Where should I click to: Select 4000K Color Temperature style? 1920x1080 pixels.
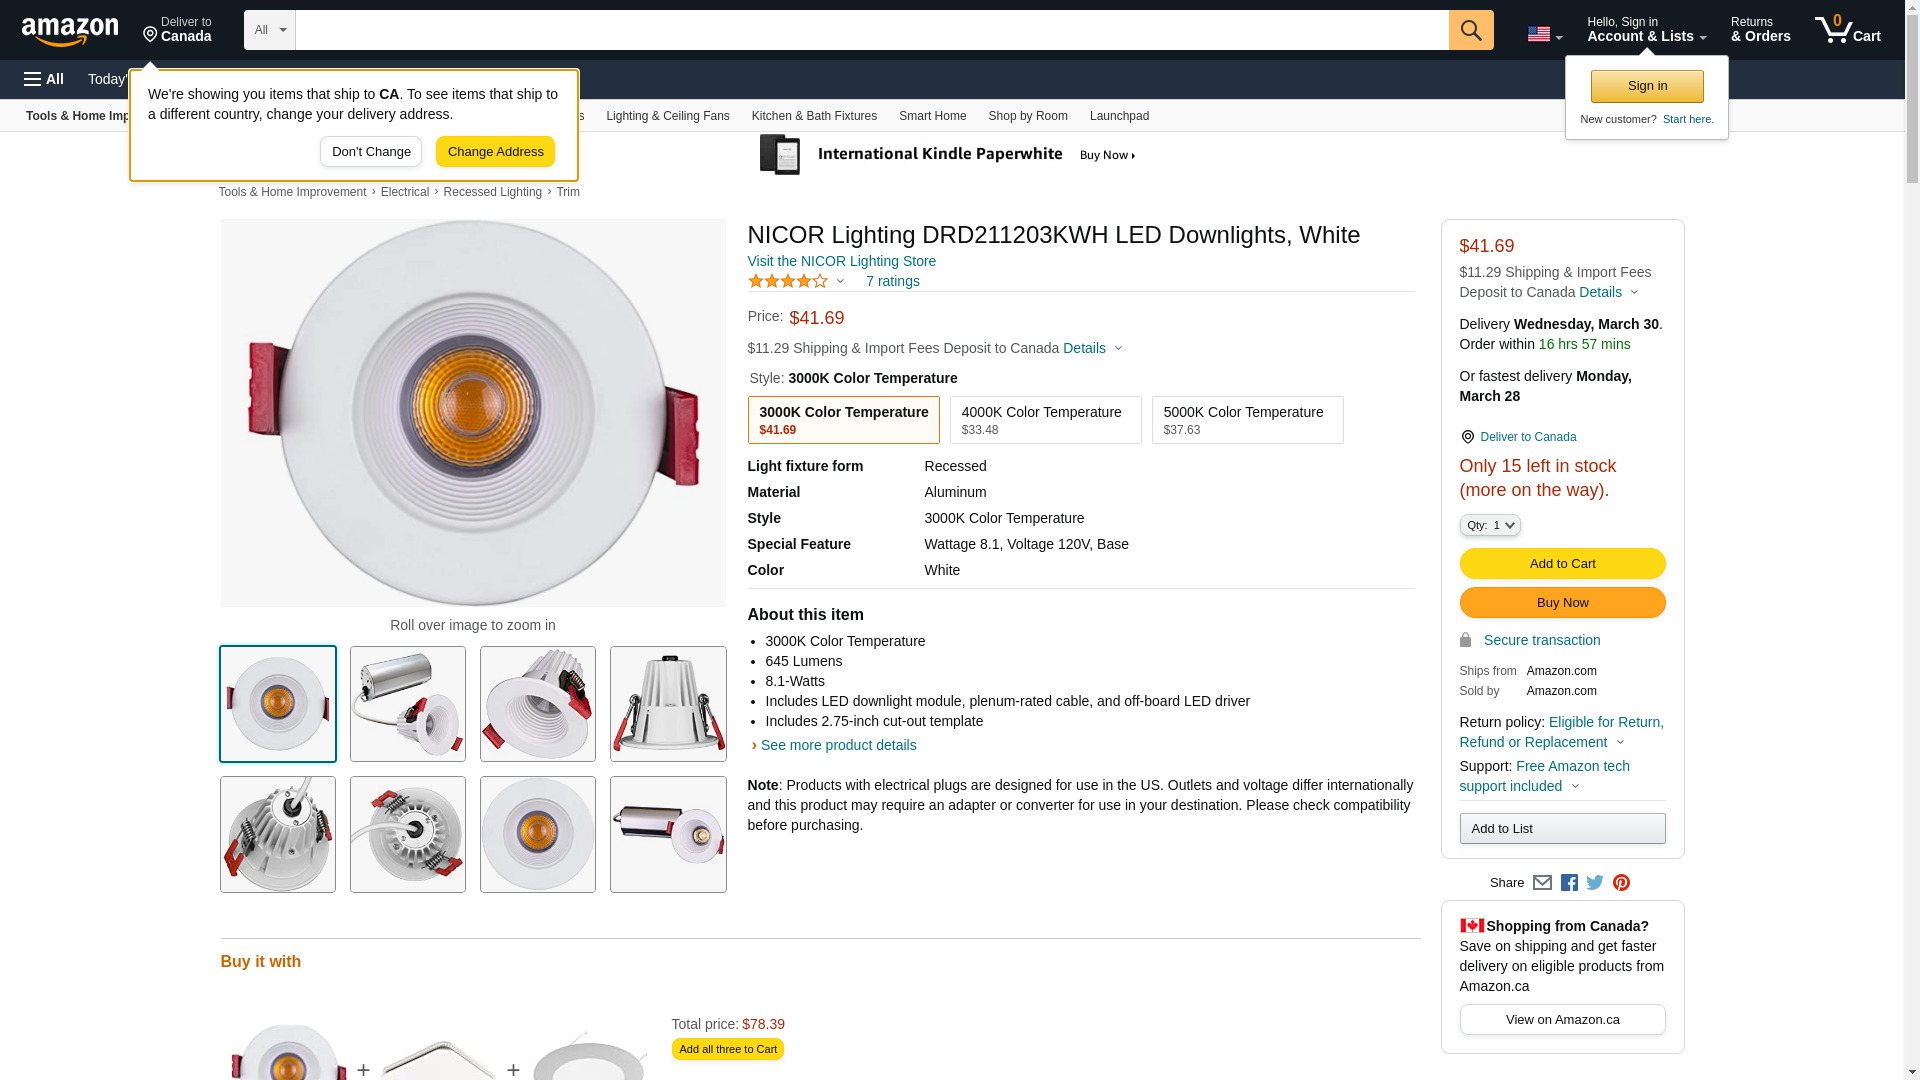1045,420
